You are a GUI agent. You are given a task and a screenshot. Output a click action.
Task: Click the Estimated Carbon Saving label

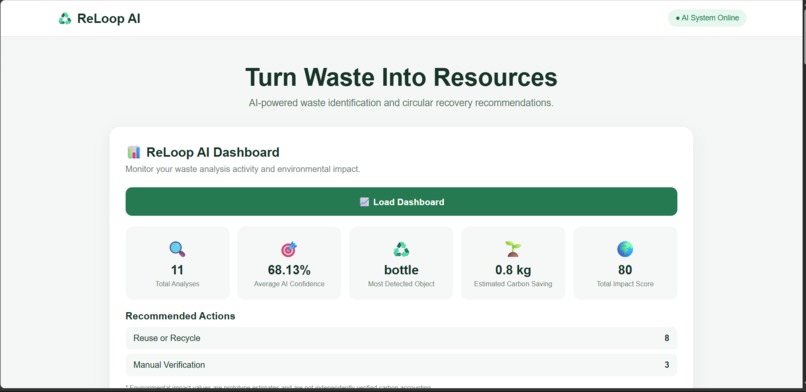click(513, 284)
